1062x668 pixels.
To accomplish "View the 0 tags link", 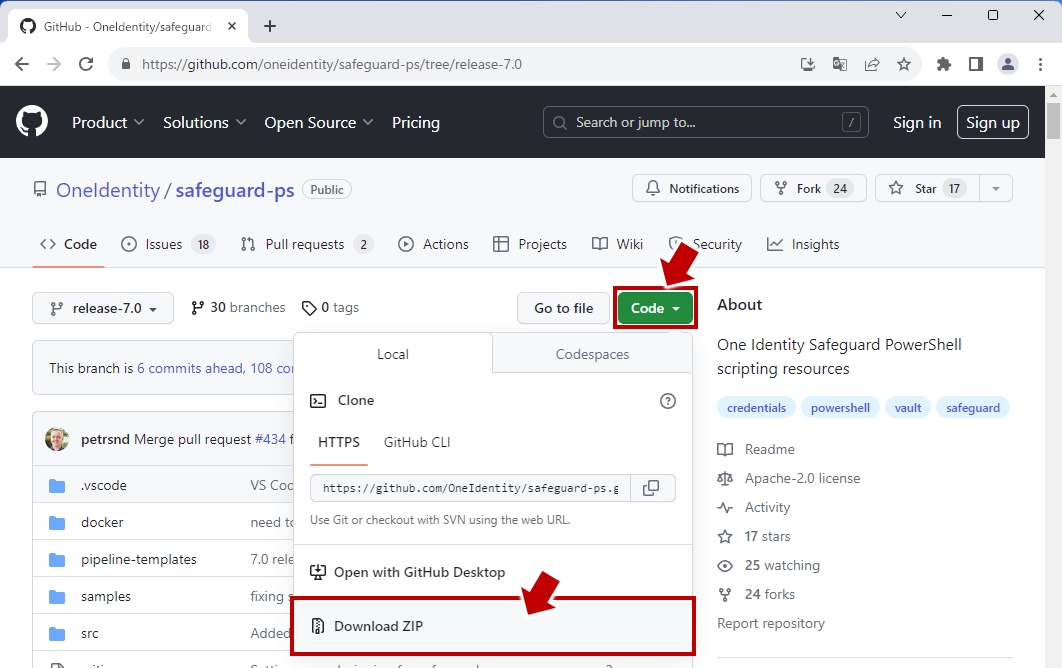I will [x=331, y=308].
